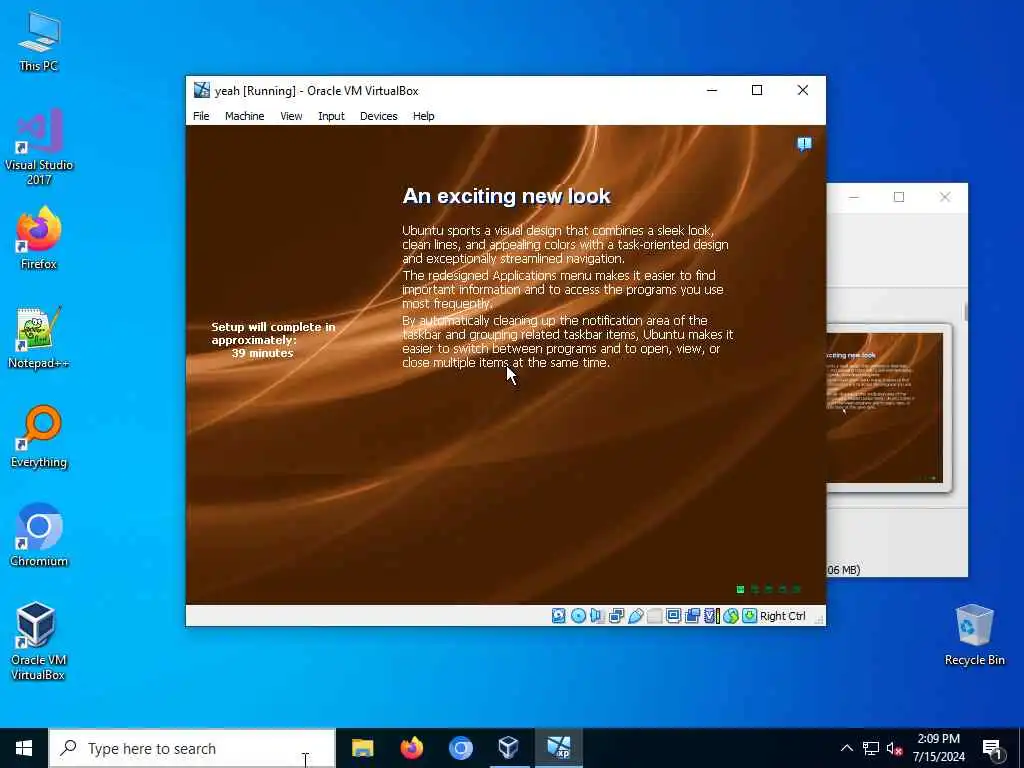Click the VM preview thumbnail in background window
Screen dimensions: 1024x768
[x=885, y=408]
